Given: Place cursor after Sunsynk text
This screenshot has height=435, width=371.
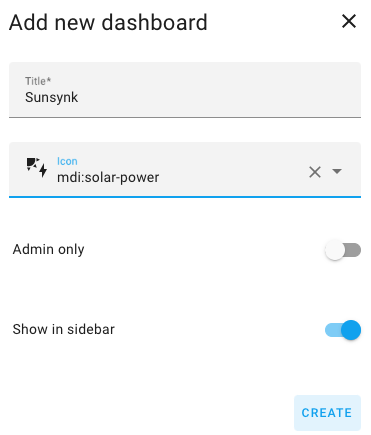Looking at the screenshot, I should tap(79, 97).
